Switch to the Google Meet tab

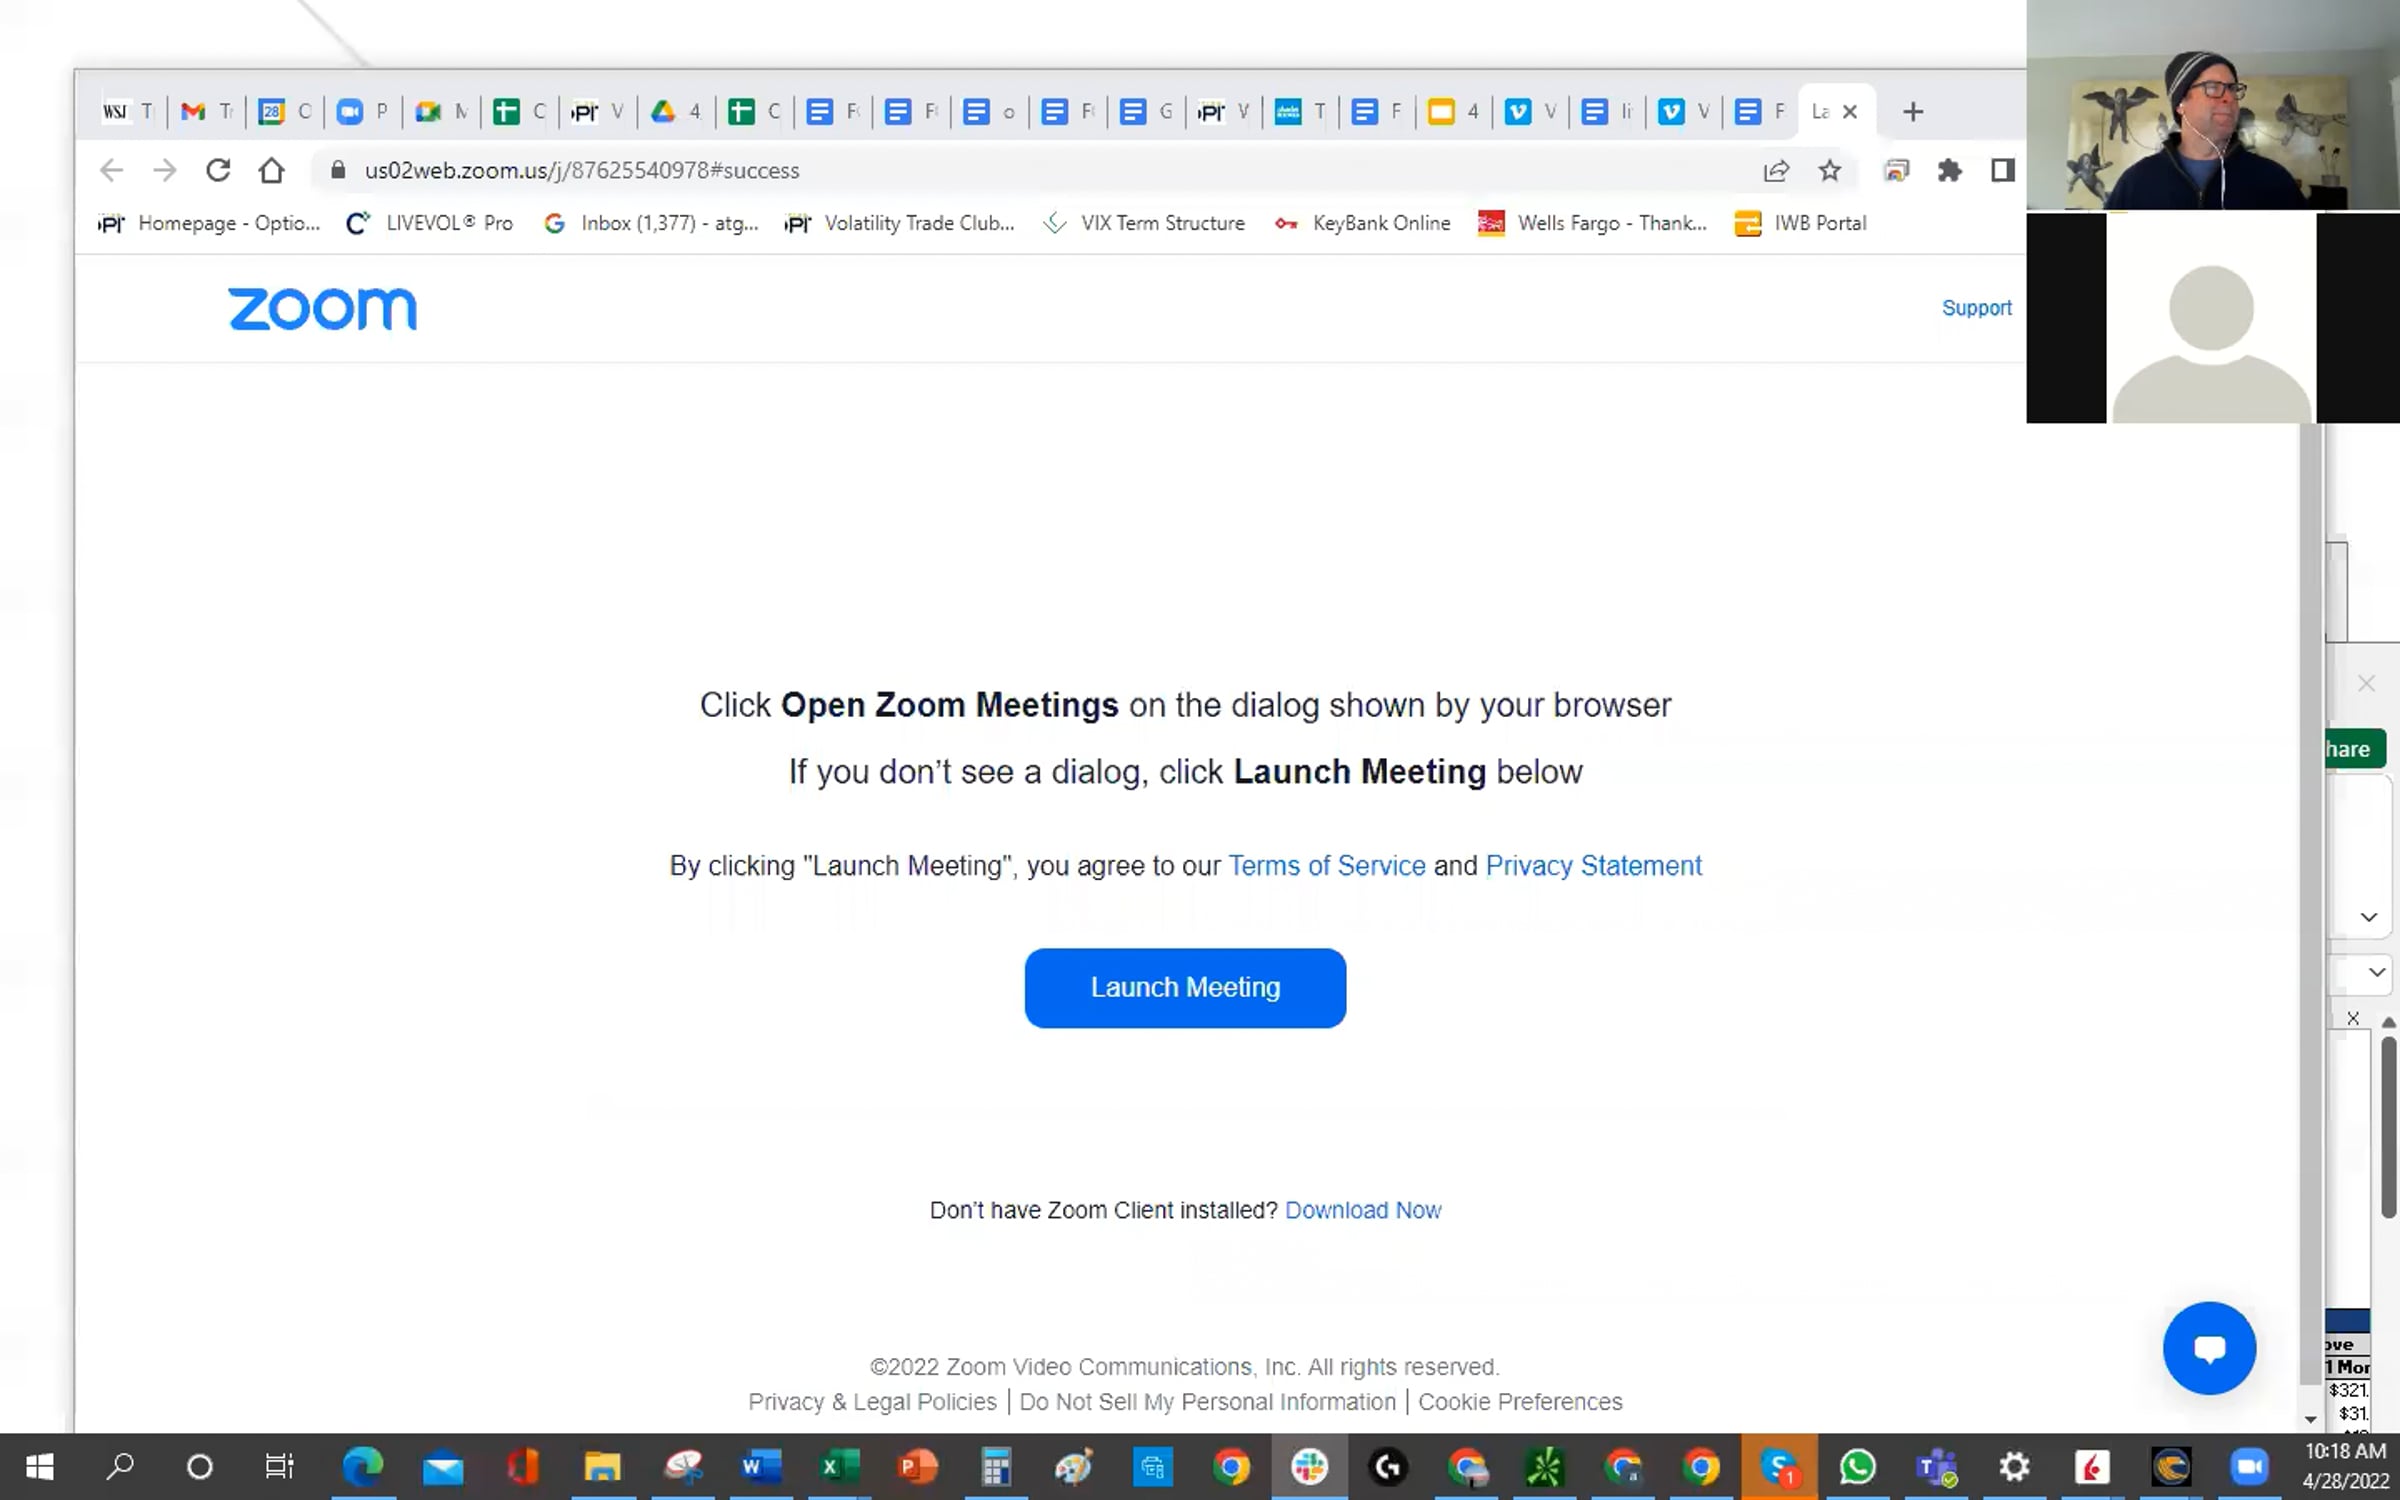(x=440, y=112)
